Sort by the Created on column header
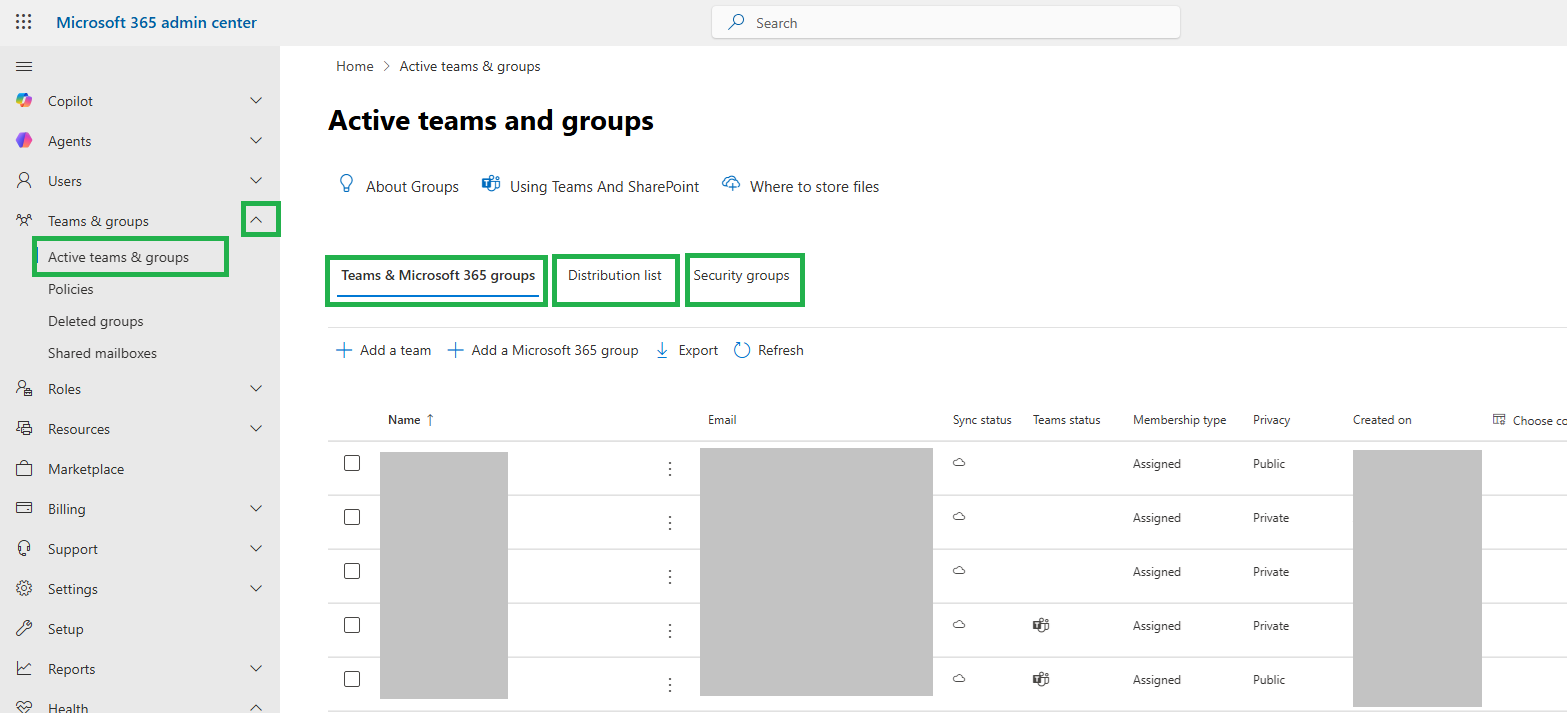Screen dimensions: 1567x713 click(1382, 420)
